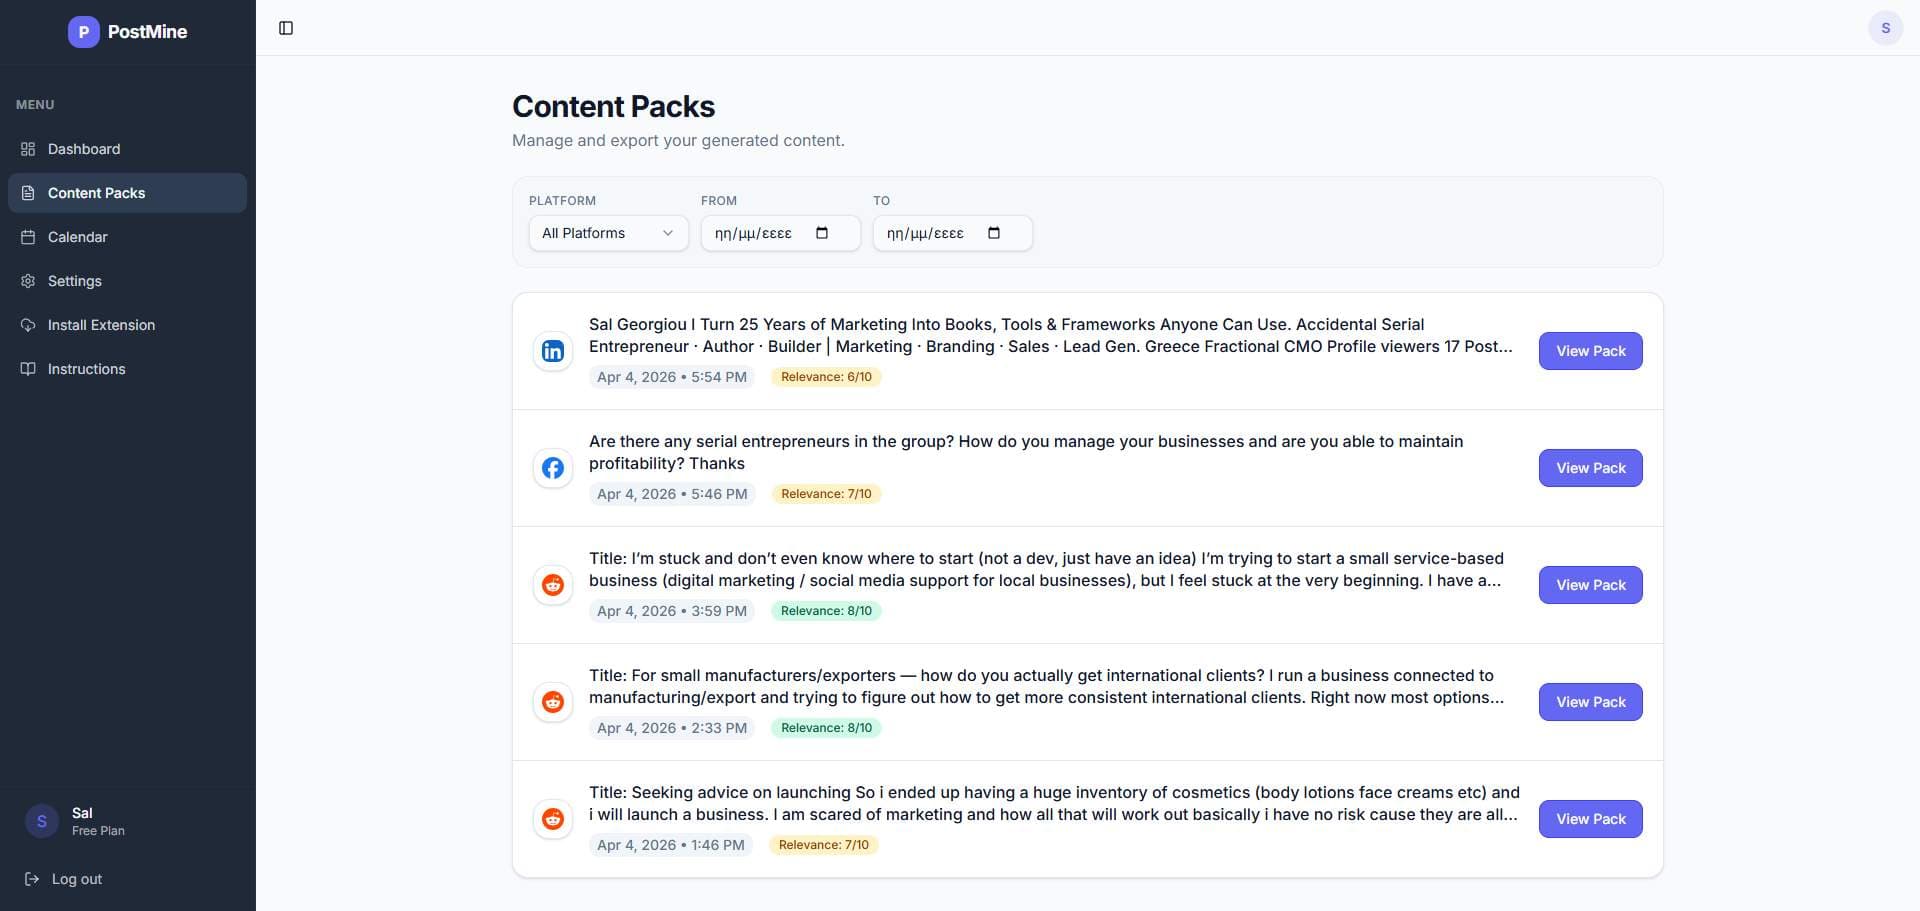Open the All Platforms dropdown
Image resolution: width=1920 pixels, height=911 pixels.
point(607,233)
